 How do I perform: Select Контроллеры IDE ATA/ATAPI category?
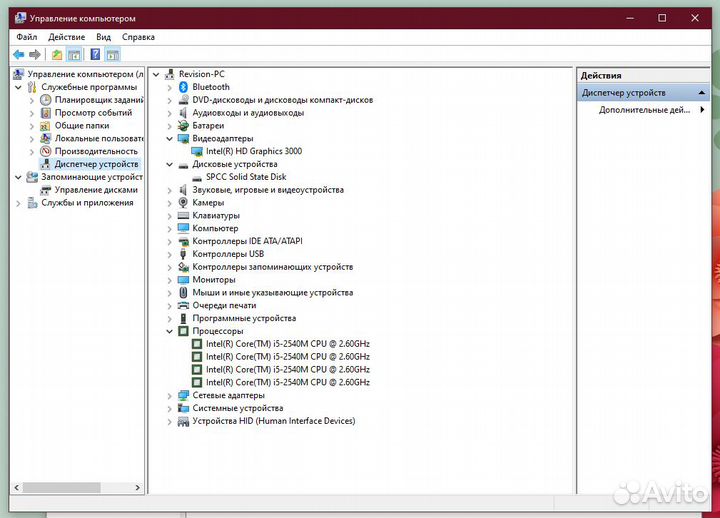[247, 241]
